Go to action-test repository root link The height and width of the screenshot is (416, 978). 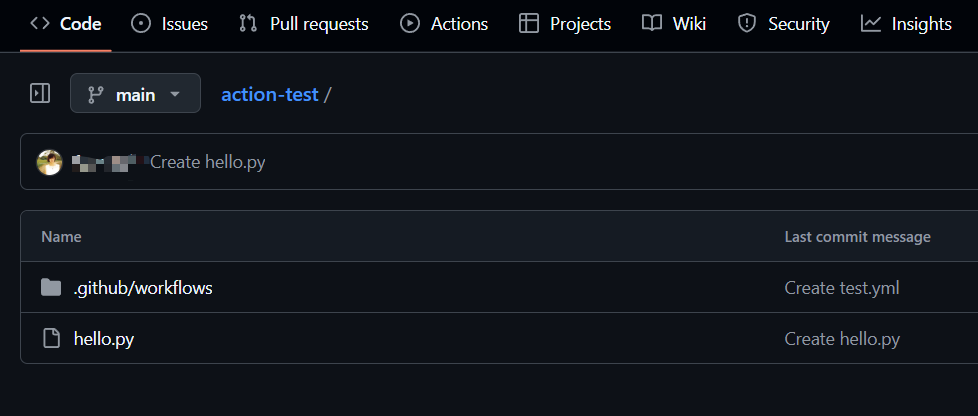click(269, 94)
